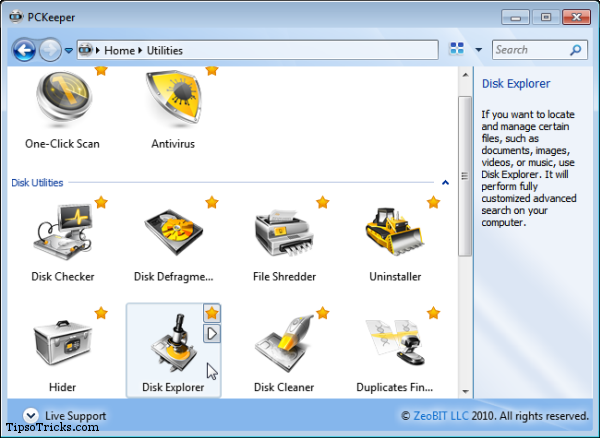Click the PCKeeper title bar icon

[16, 17]
